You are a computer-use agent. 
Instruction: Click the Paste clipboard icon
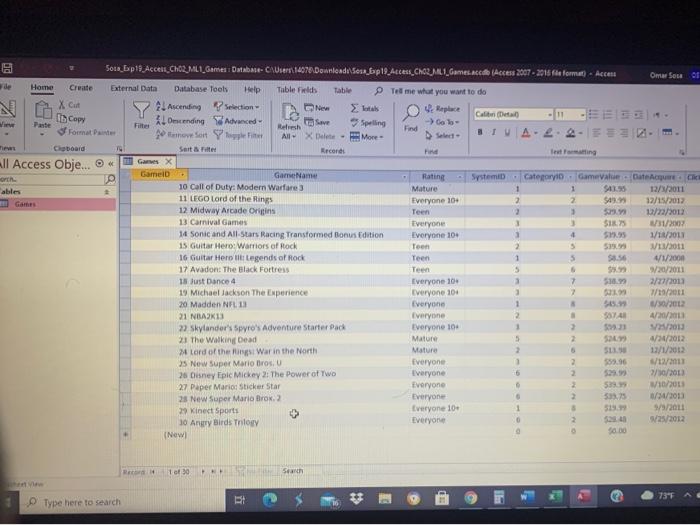(x=43, y=110)
